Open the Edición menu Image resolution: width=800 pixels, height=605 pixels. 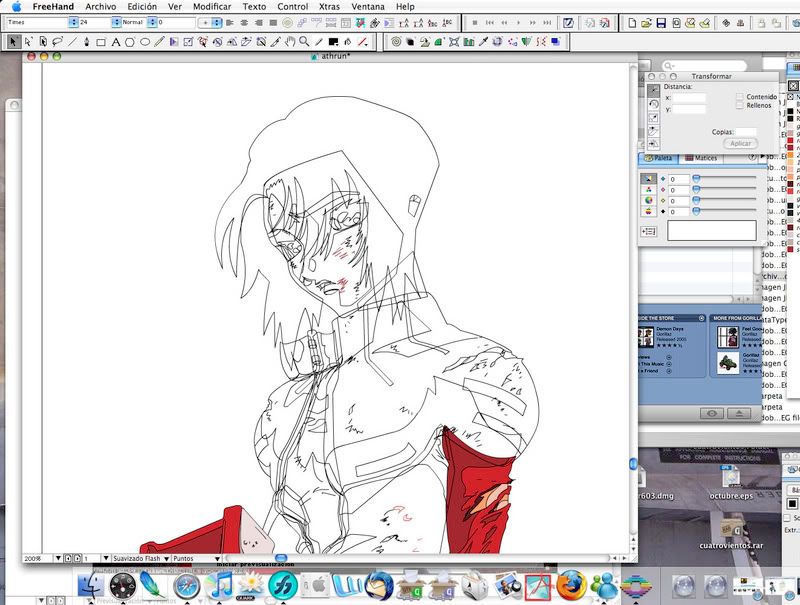[x=142, y=7]
